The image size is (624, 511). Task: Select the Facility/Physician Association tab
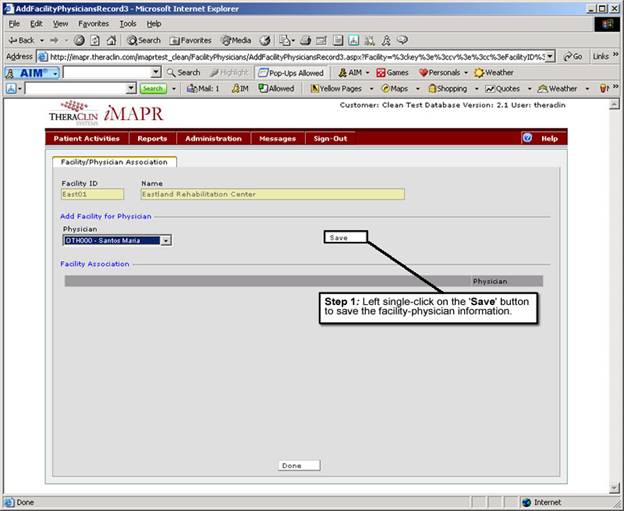click(x=113, y=162)
